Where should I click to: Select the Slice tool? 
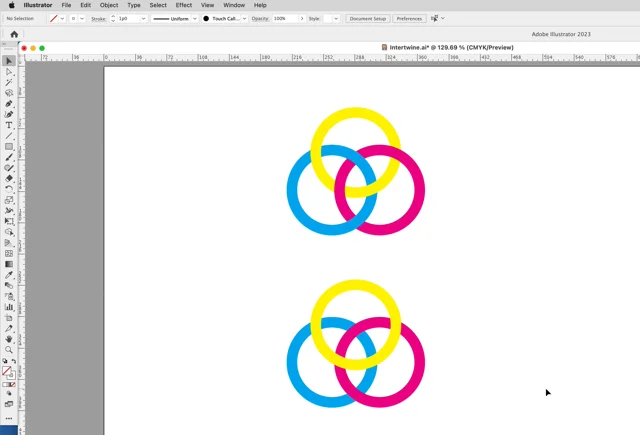click(9, 328)
